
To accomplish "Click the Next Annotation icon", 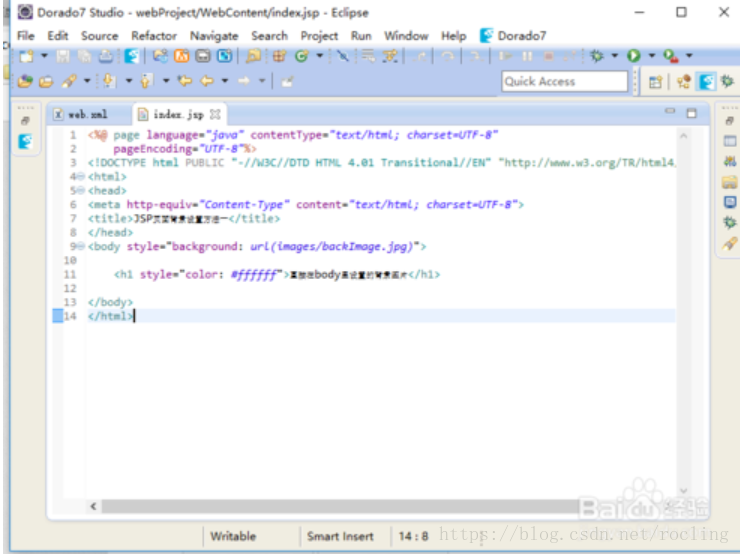I will [109, 81].
